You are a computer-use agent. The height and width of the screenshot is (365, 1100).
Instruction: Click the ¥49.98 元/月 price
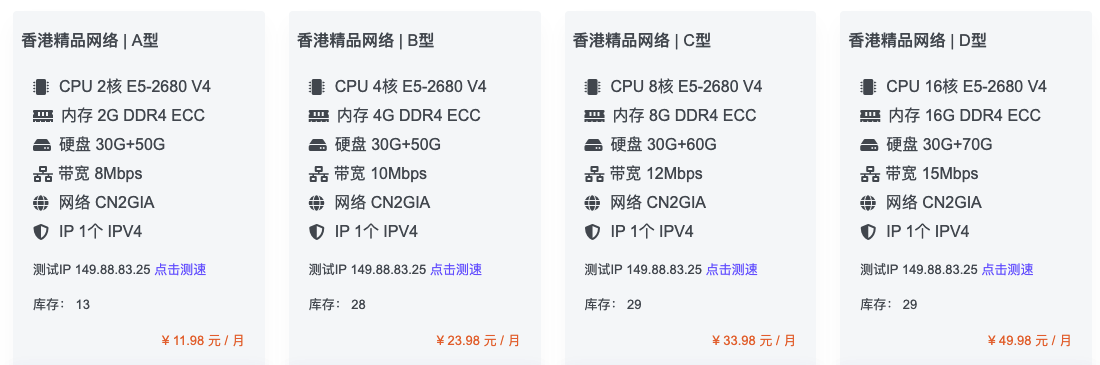click(x=1030, y=341)
